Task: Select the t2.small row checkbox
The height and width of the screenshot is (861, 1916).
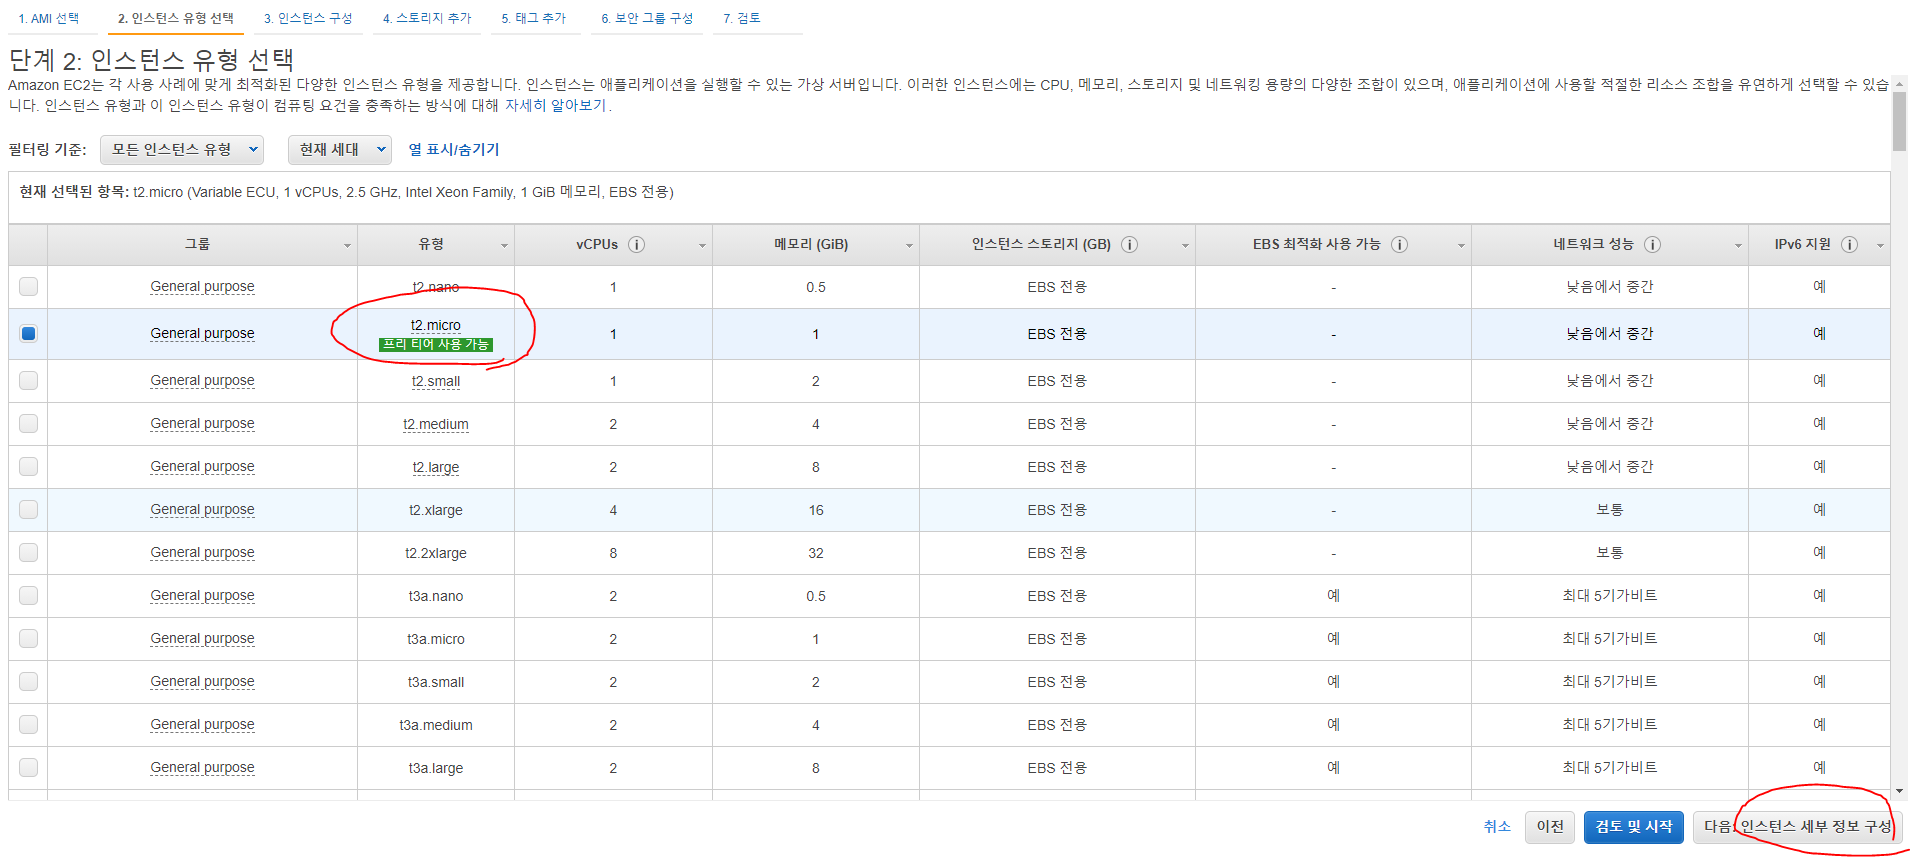Action: coord(28,381)
